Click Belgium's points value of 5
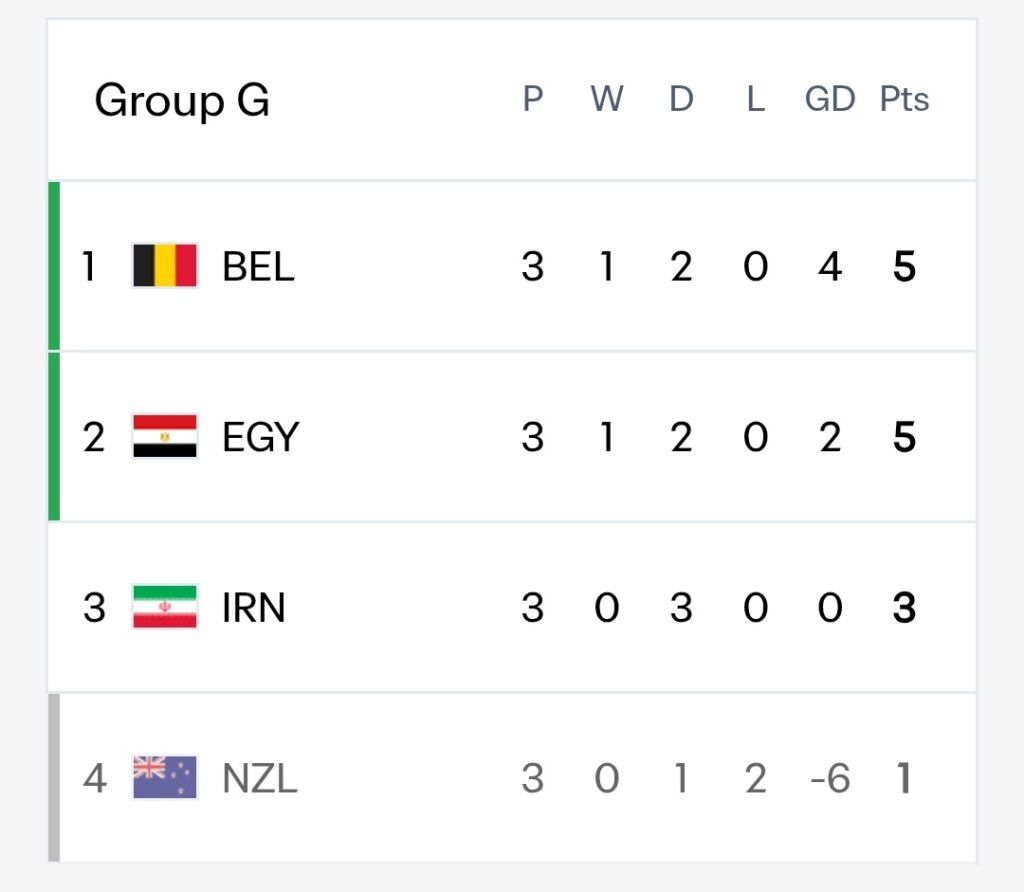This screenshot has height=892, width=1024. point(904,266)
